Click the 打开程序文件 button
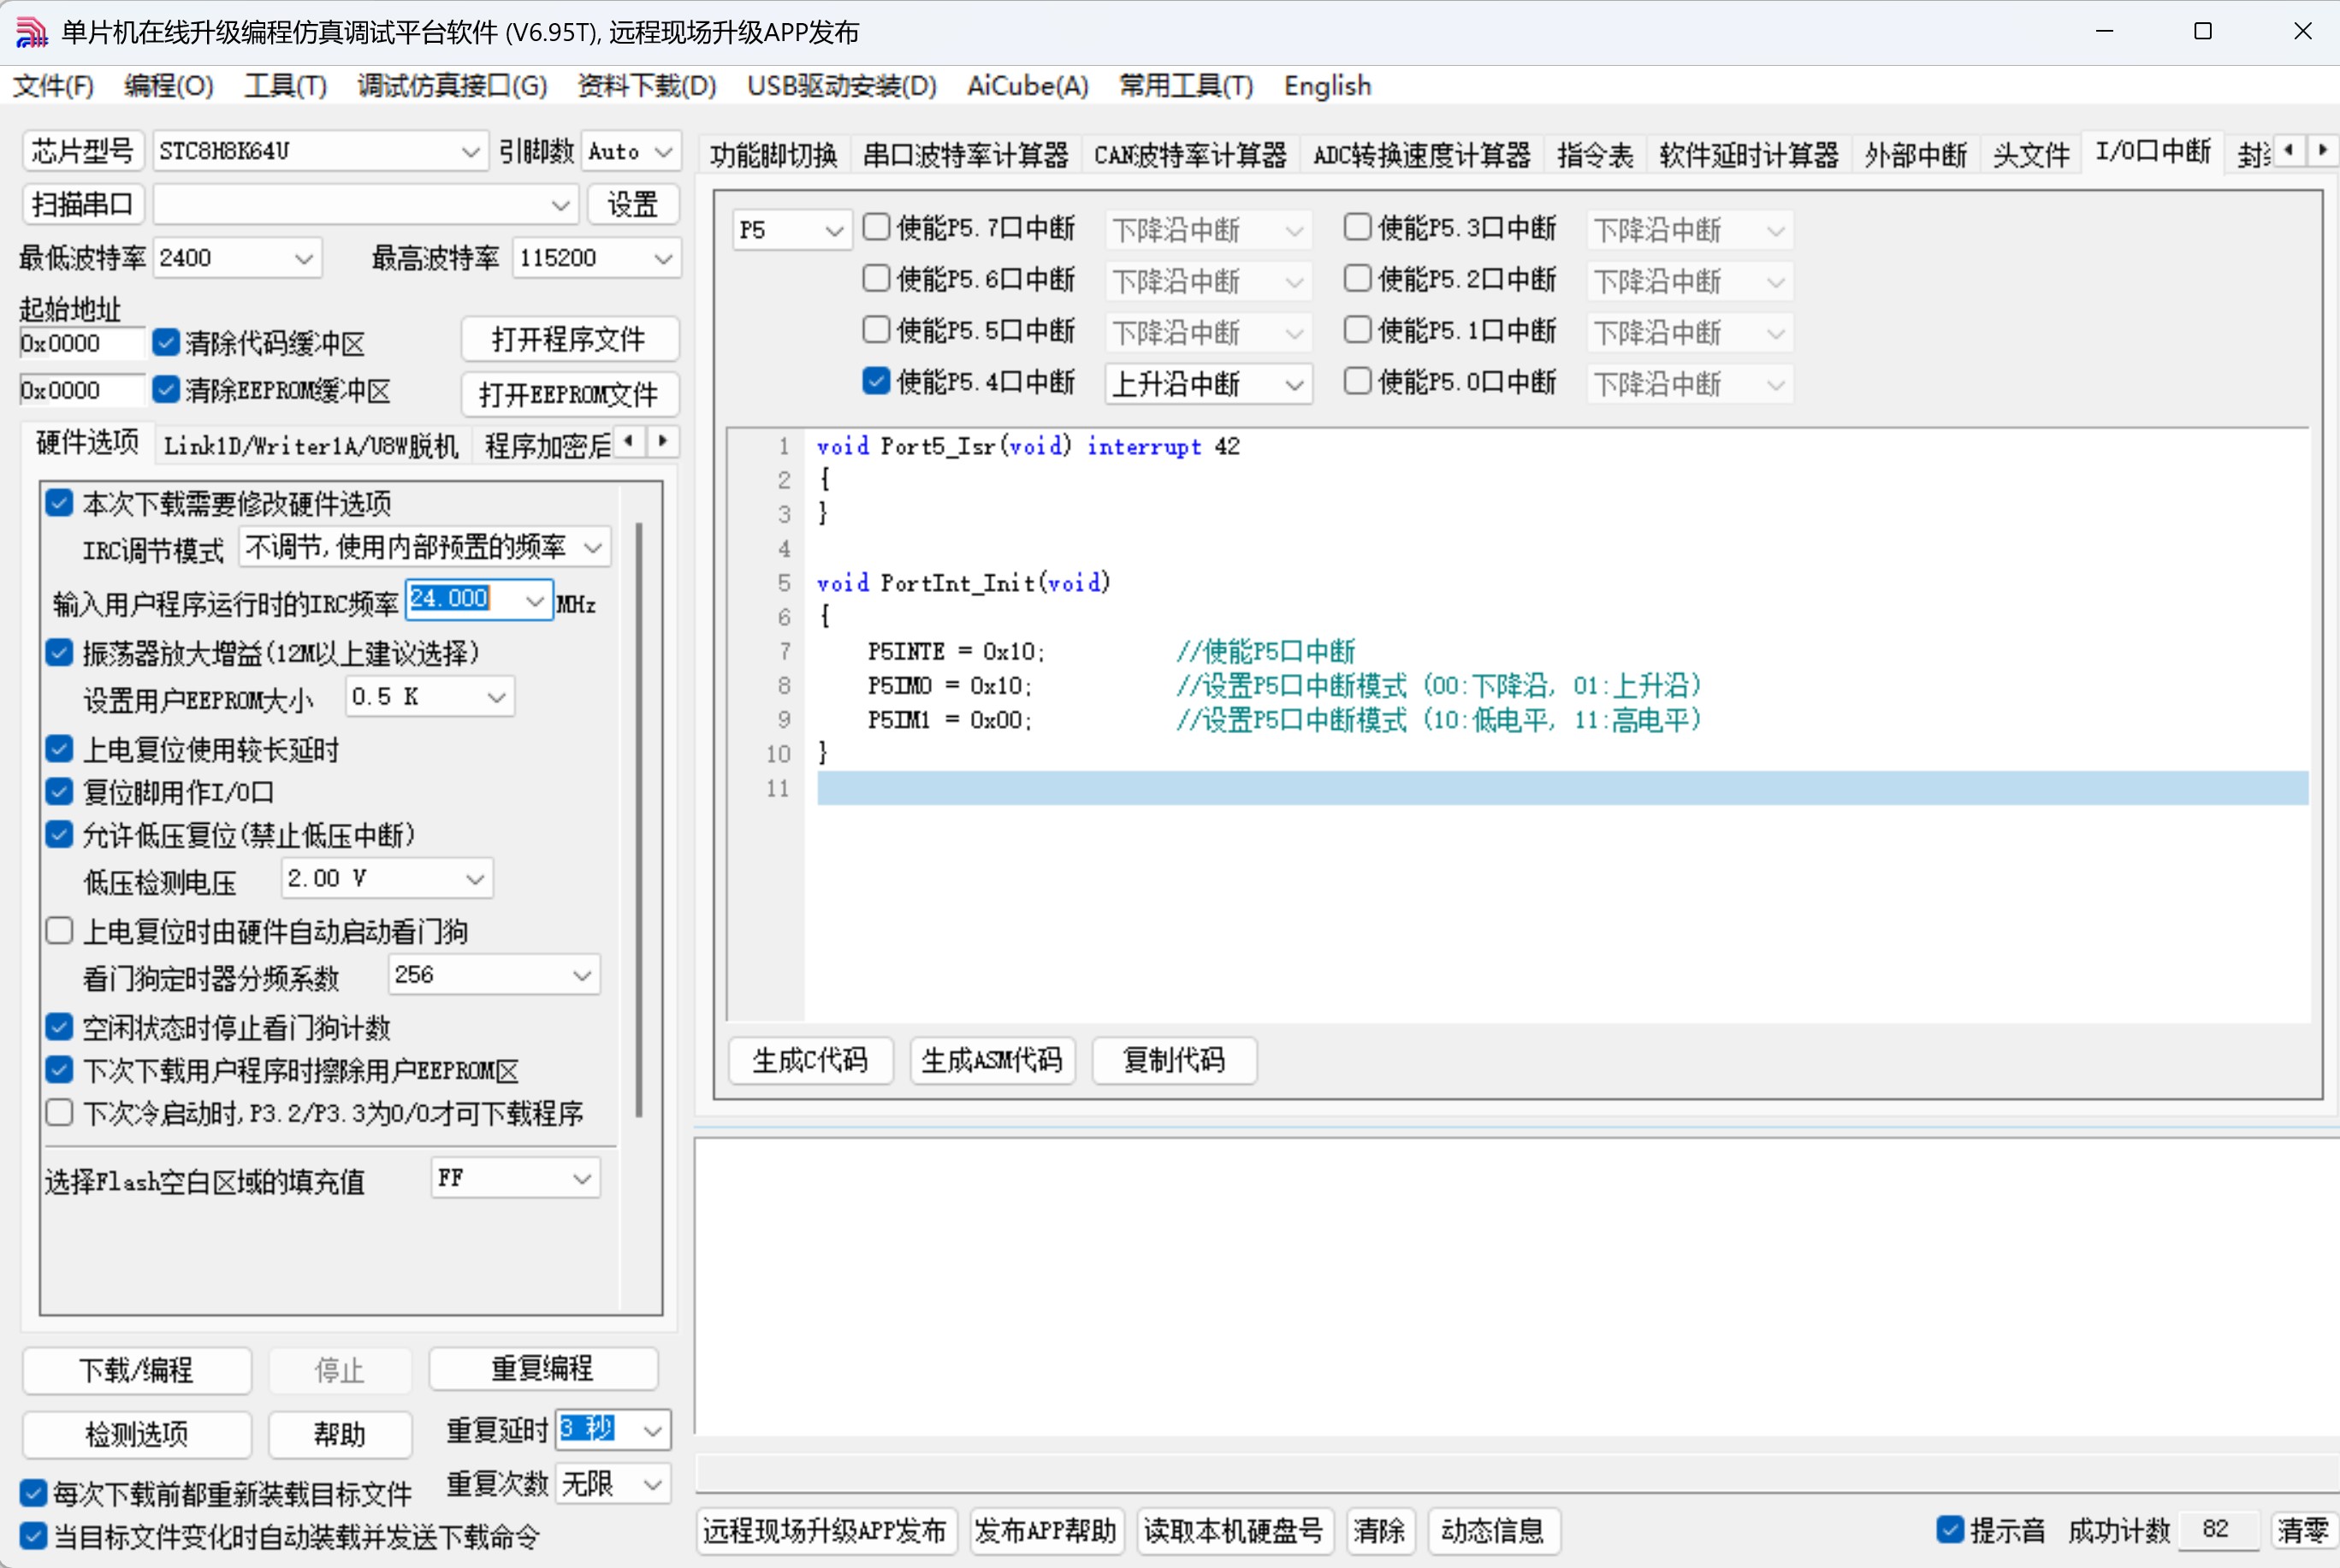 (x=569, y=339)
